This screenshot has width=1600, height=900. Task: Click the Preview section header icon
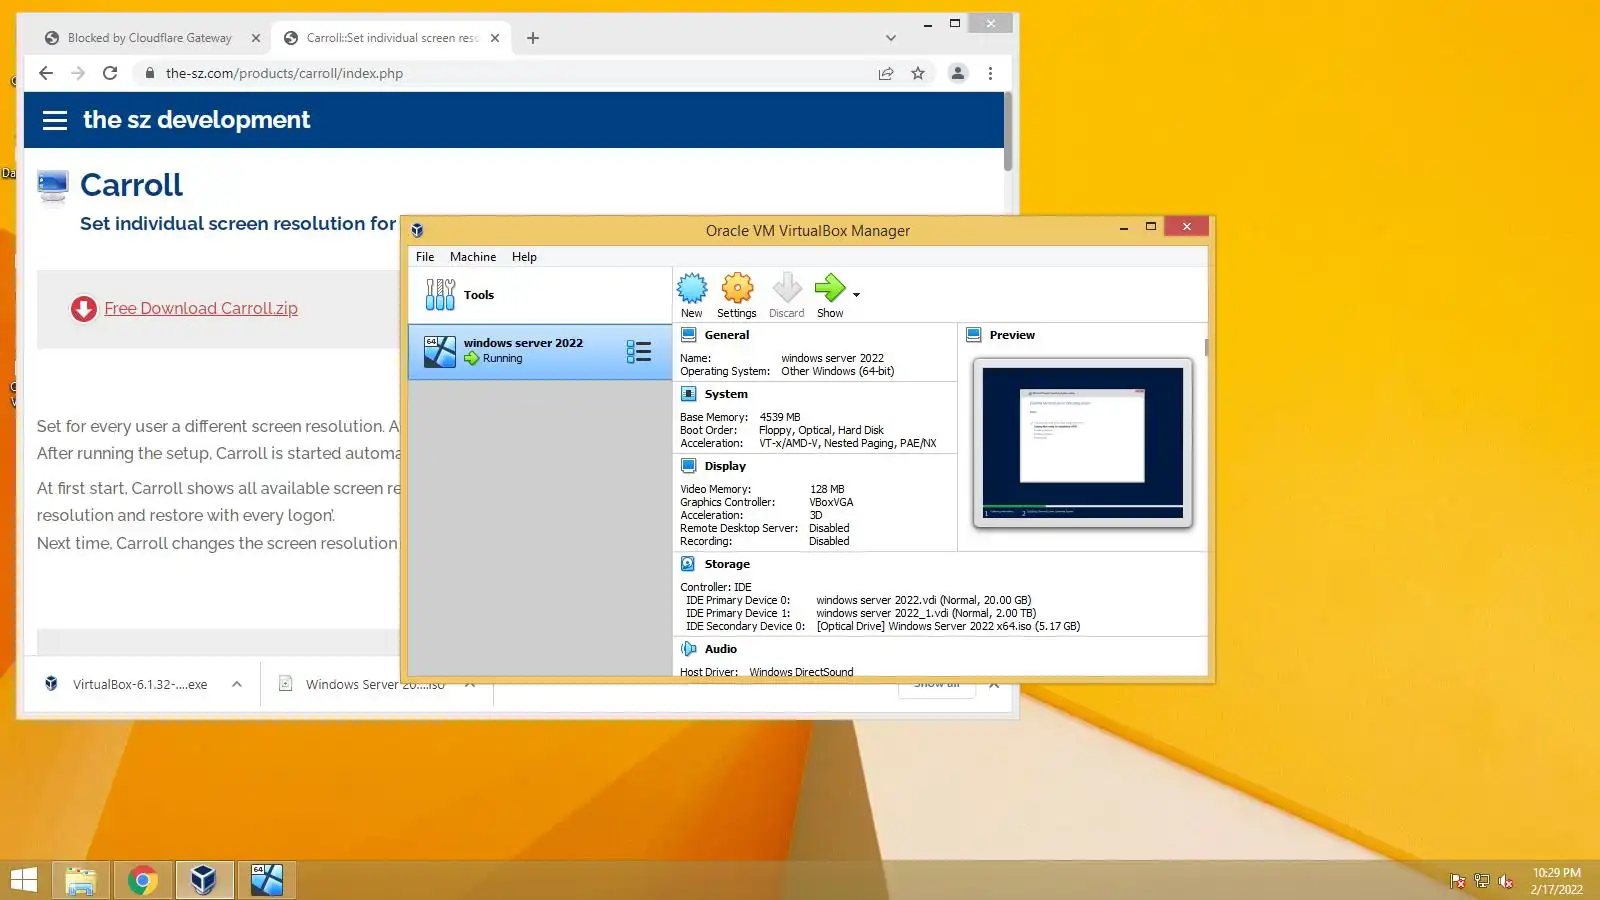tap(974, 335)
